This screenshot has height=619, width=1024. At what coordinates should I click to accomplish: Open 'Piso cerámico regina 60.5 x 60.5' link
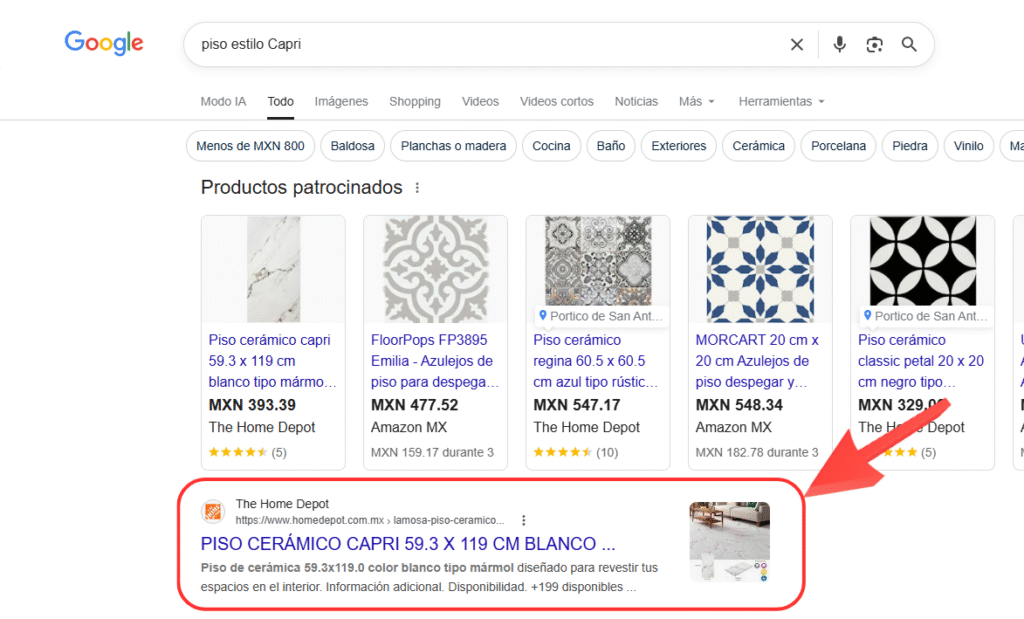(x=596, y=360)
